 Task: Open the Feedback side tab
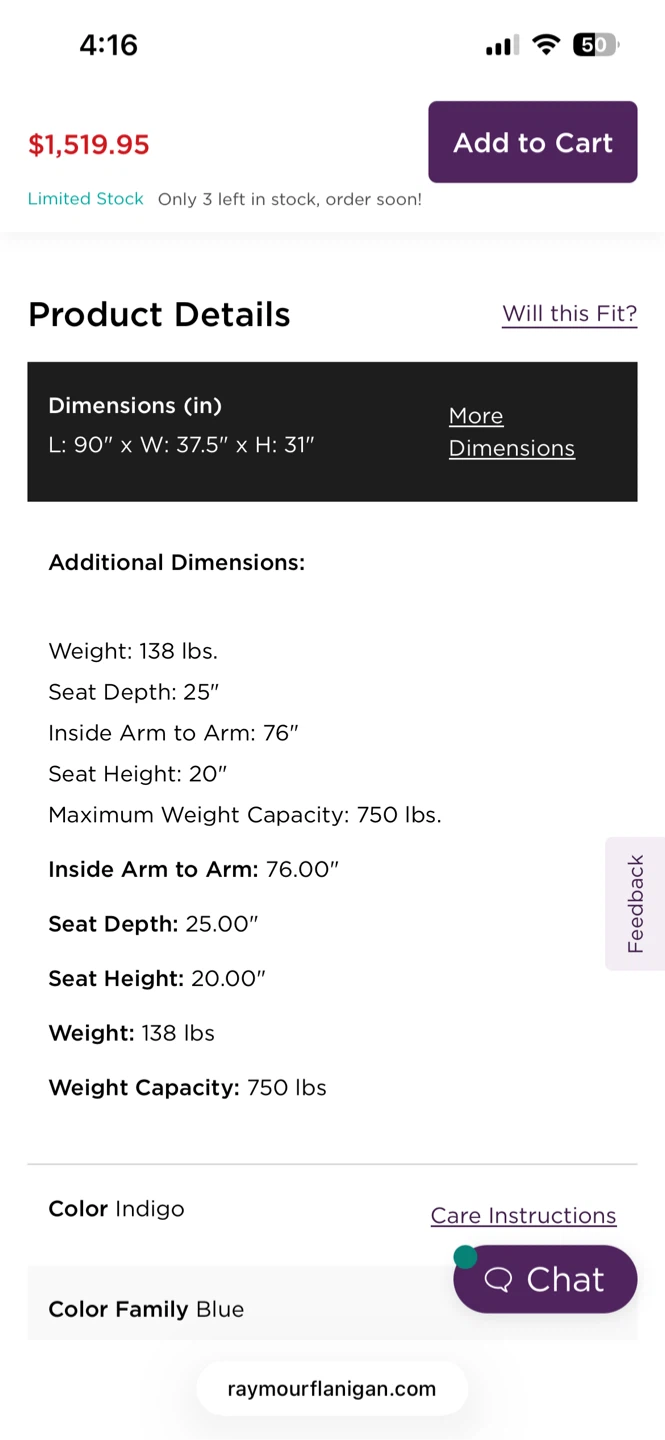tap(635, 904)
